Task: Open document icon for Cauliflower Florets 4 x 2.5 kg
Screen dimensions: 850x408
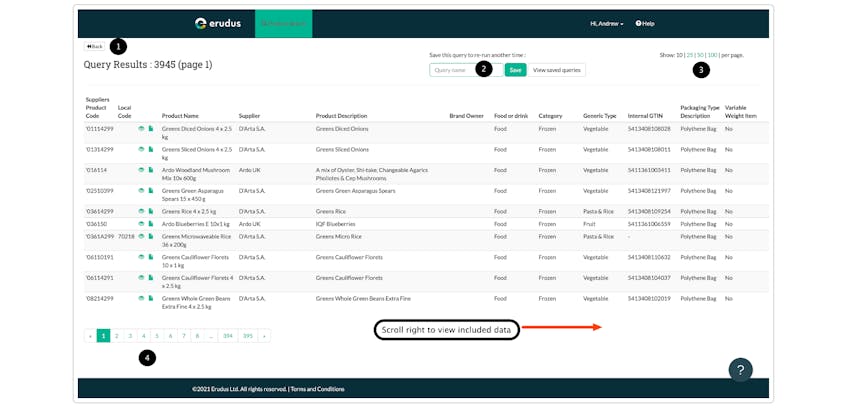Action: tap(151, 277)
